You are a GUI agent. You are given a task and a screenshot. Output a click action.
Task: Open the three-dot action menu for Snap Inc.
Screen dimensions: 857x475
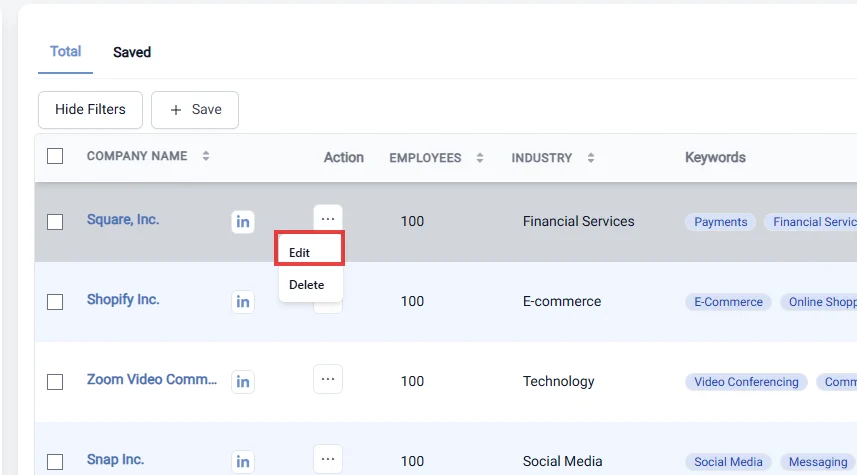(x=328, y=459)
